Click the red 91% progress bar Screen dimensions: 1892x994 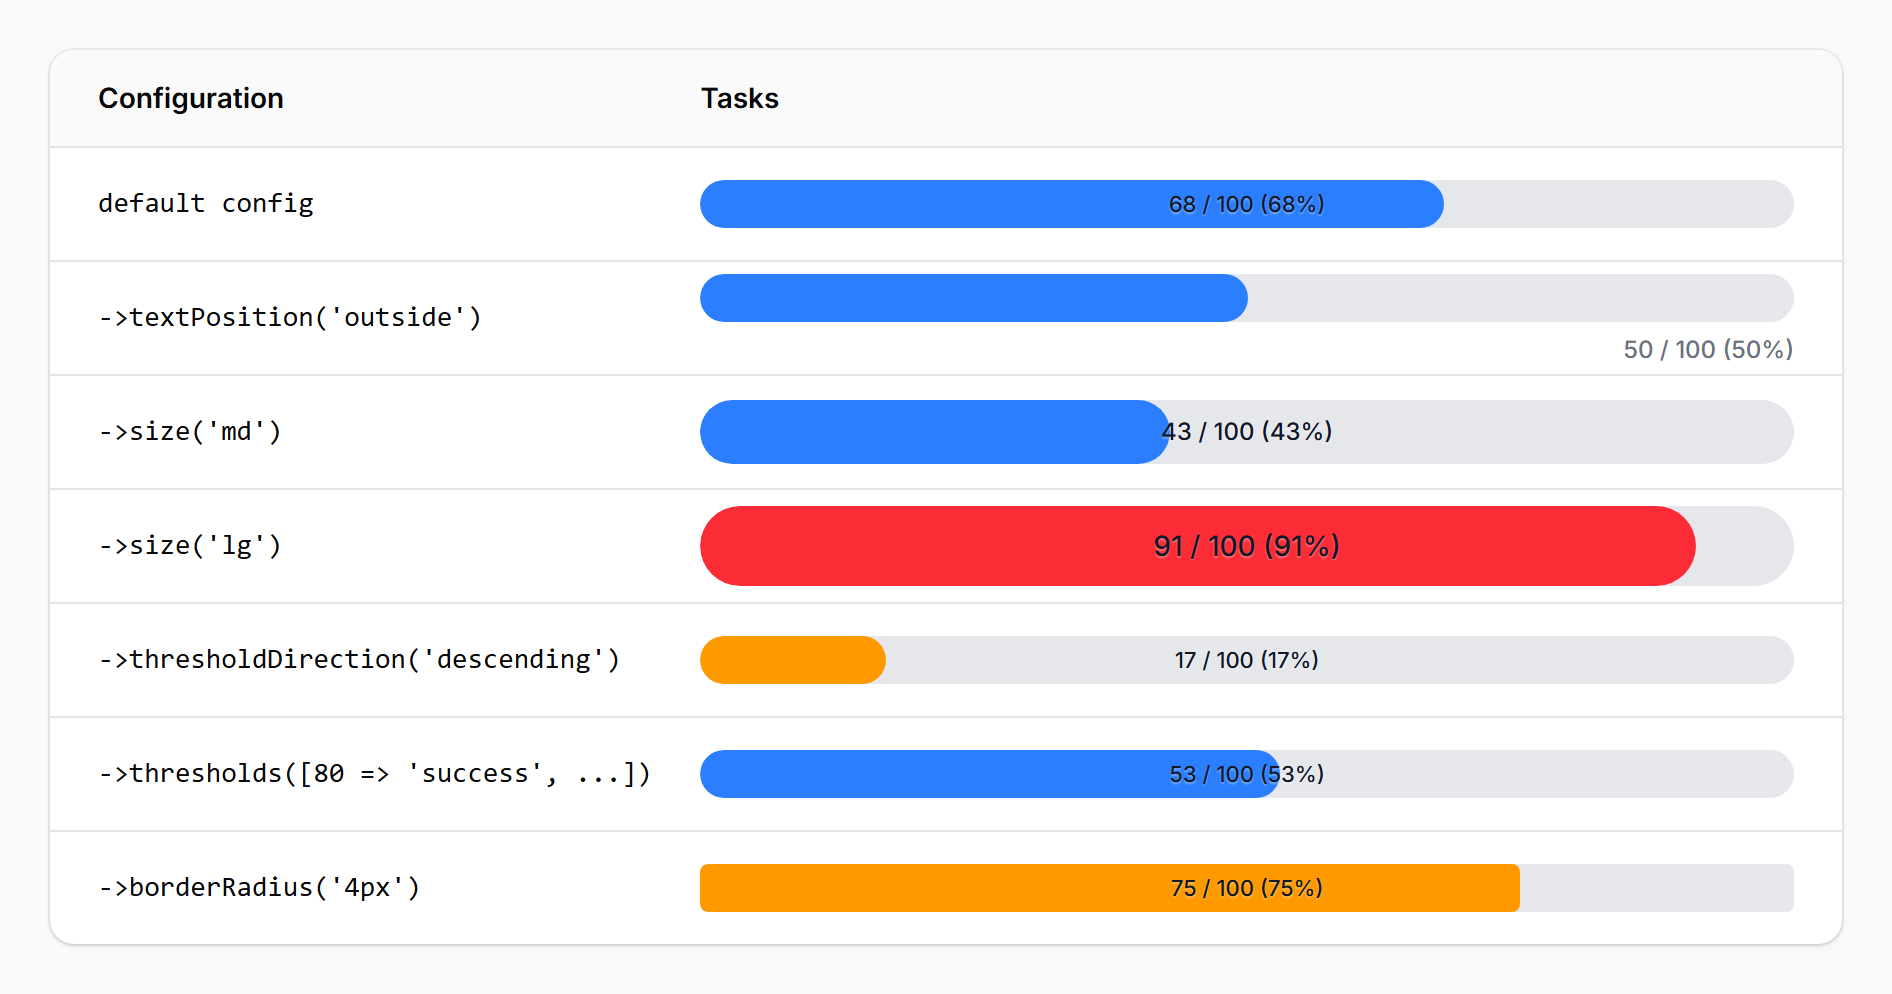coord(1195,546)
